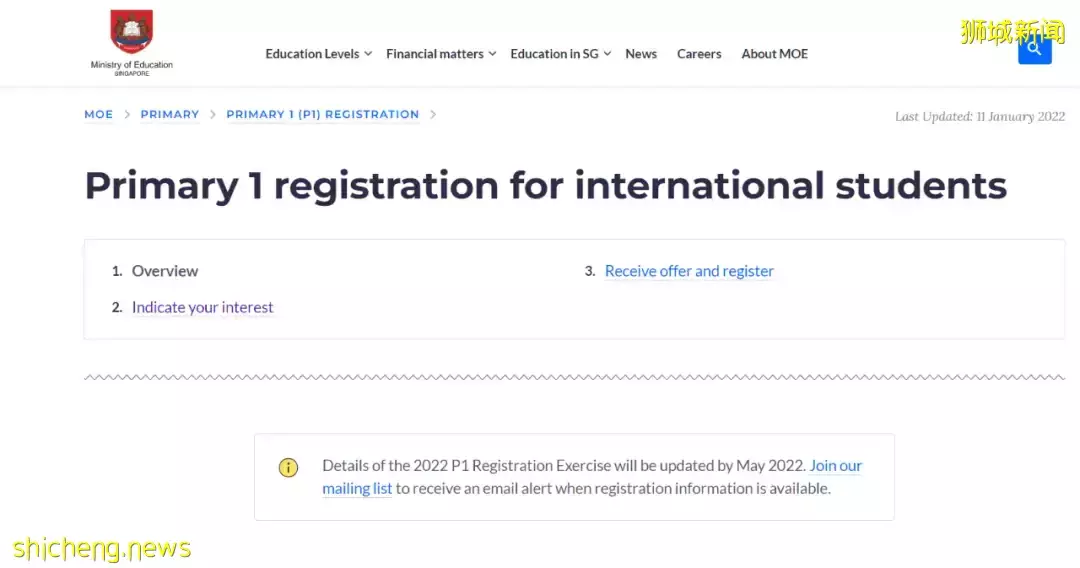
Task: Open the Education in SG dropdown
Action: [560, 54]
